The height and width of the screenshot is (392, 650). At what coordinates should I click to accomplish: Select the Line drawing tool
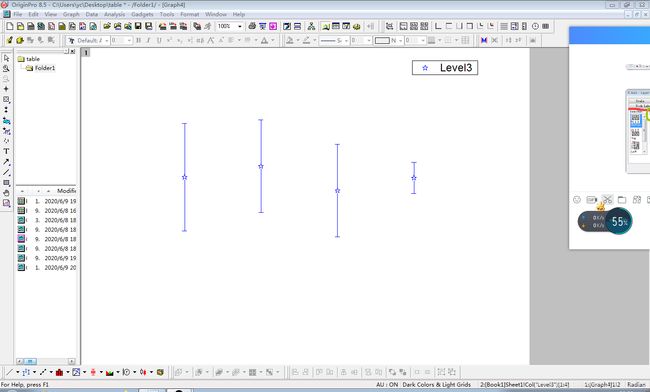coord(6,172)
